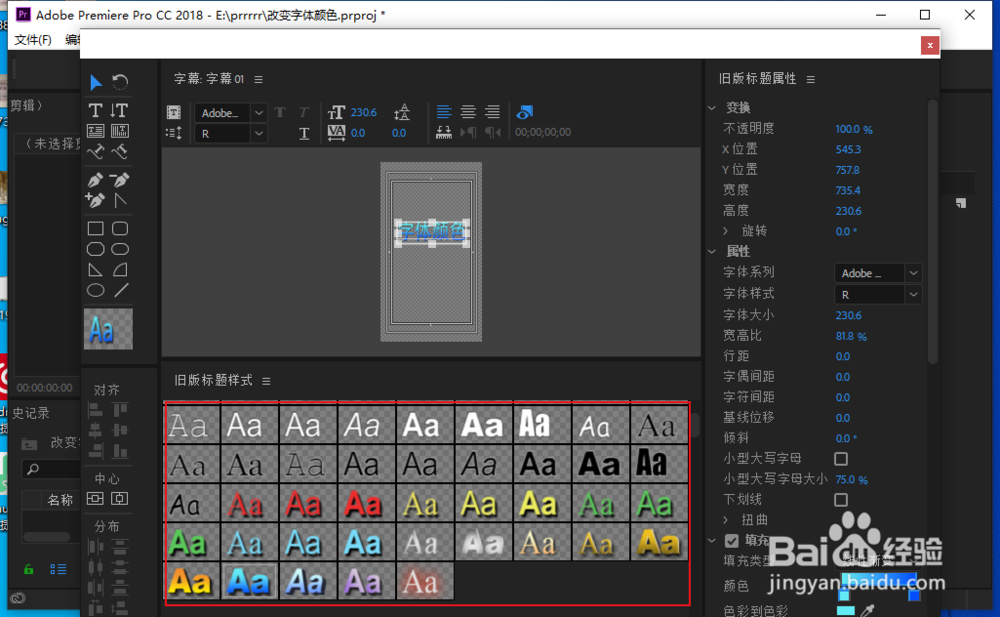Select the Vertical Path Type tool
The width and height of the screenshot is (1000, 617).
119,152
